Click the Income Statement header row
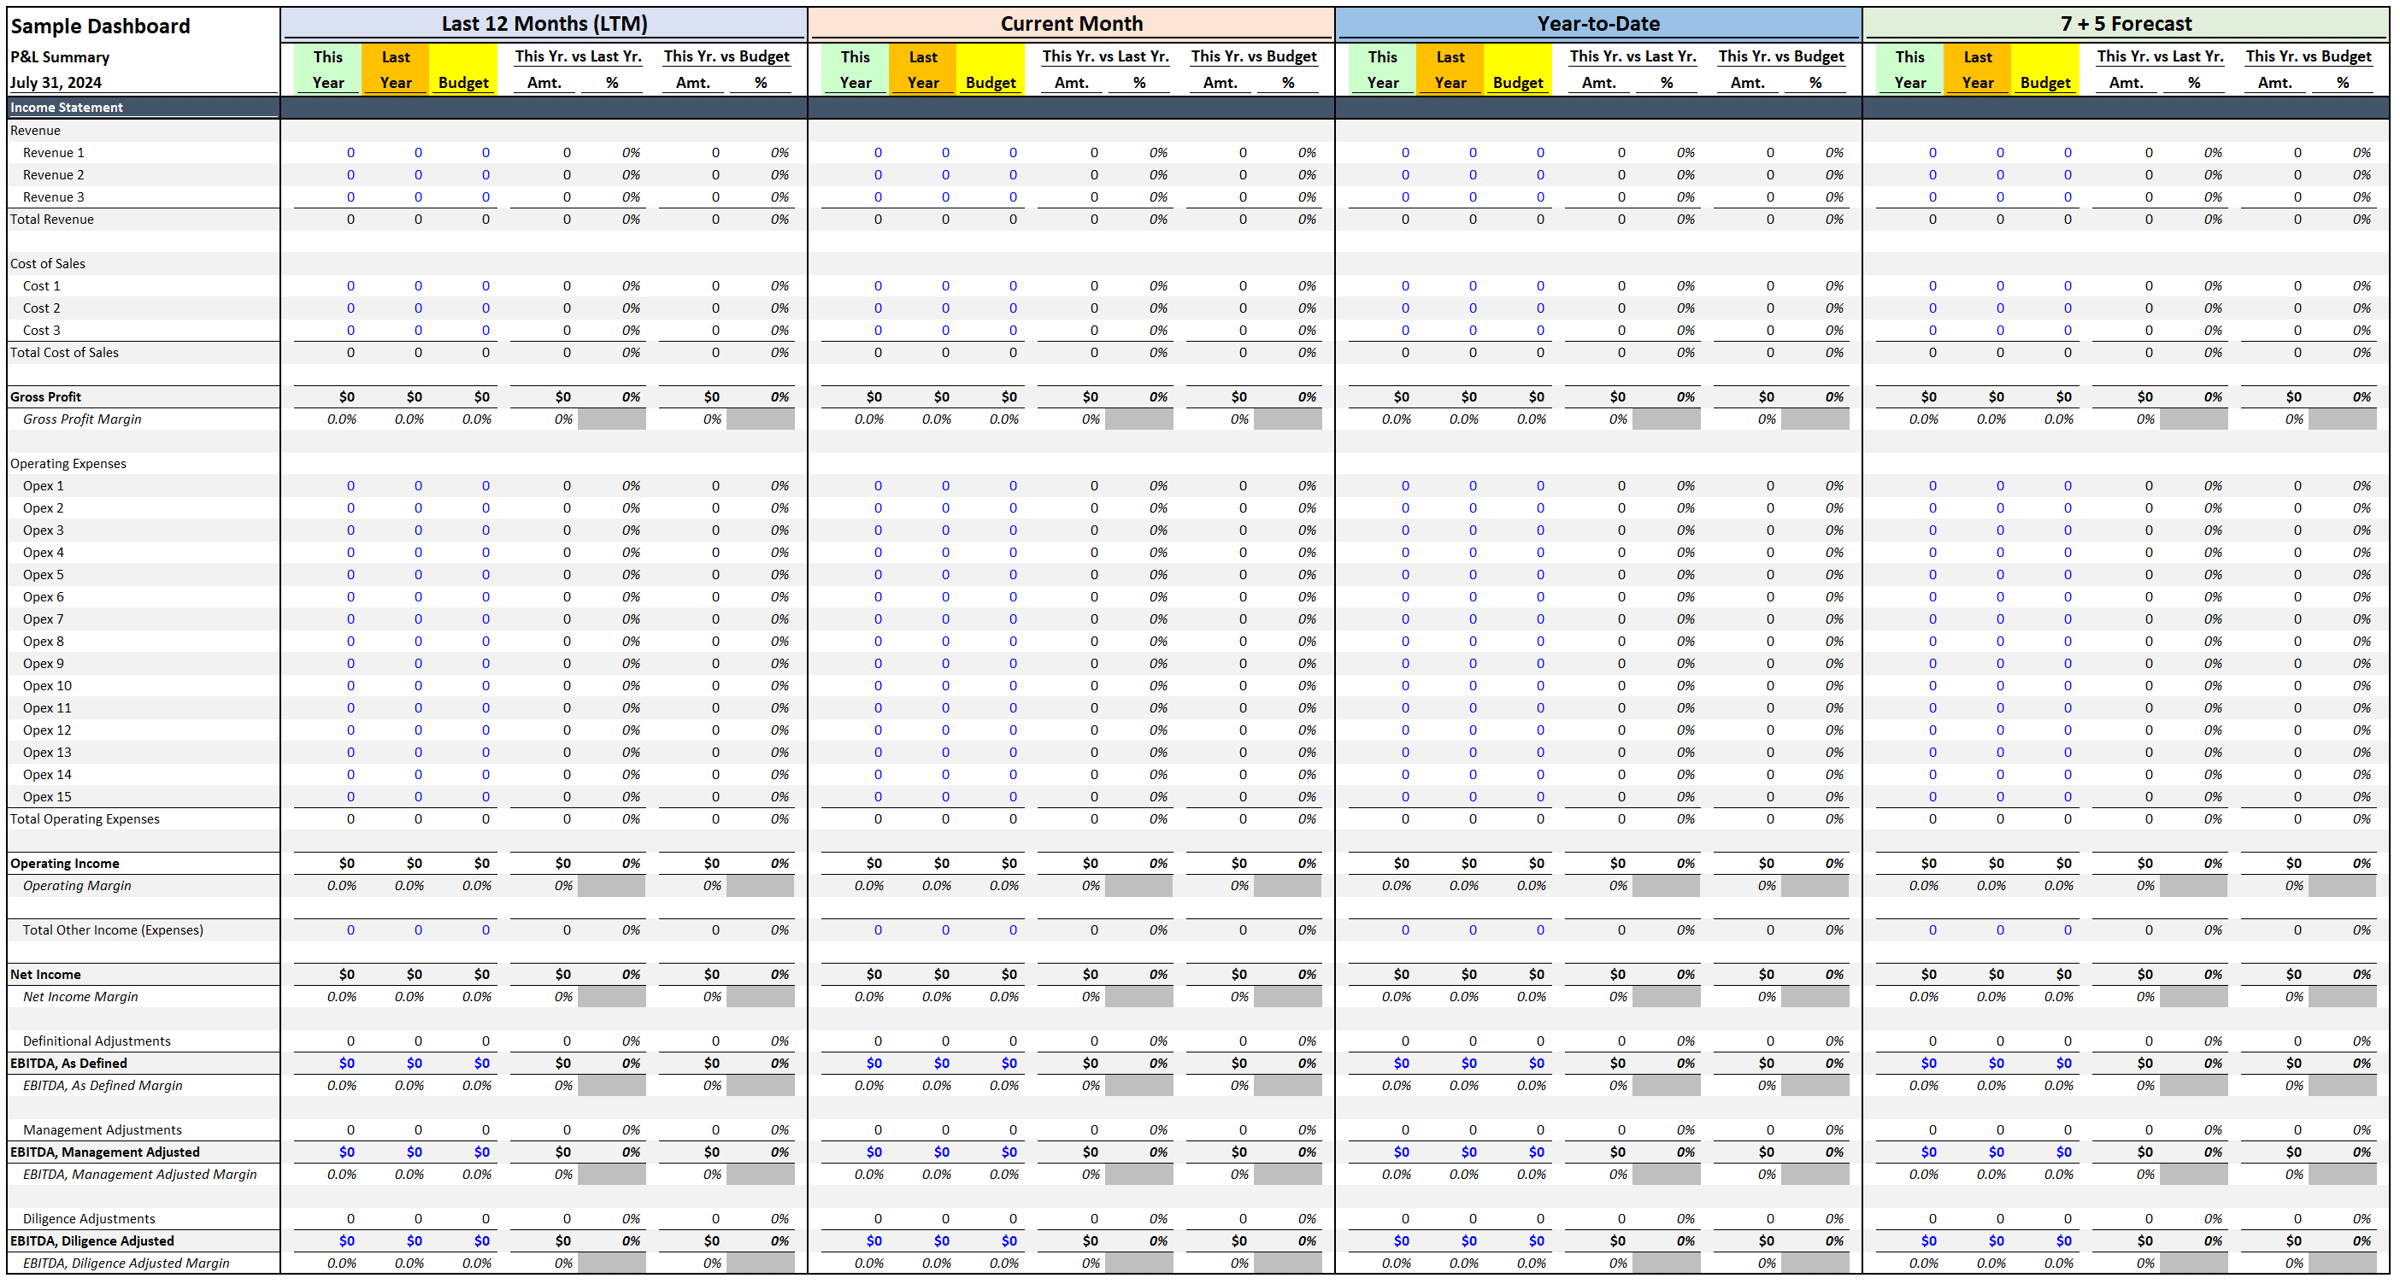The height and width of the screenshot is (1284, 2400). coord(67,107)
